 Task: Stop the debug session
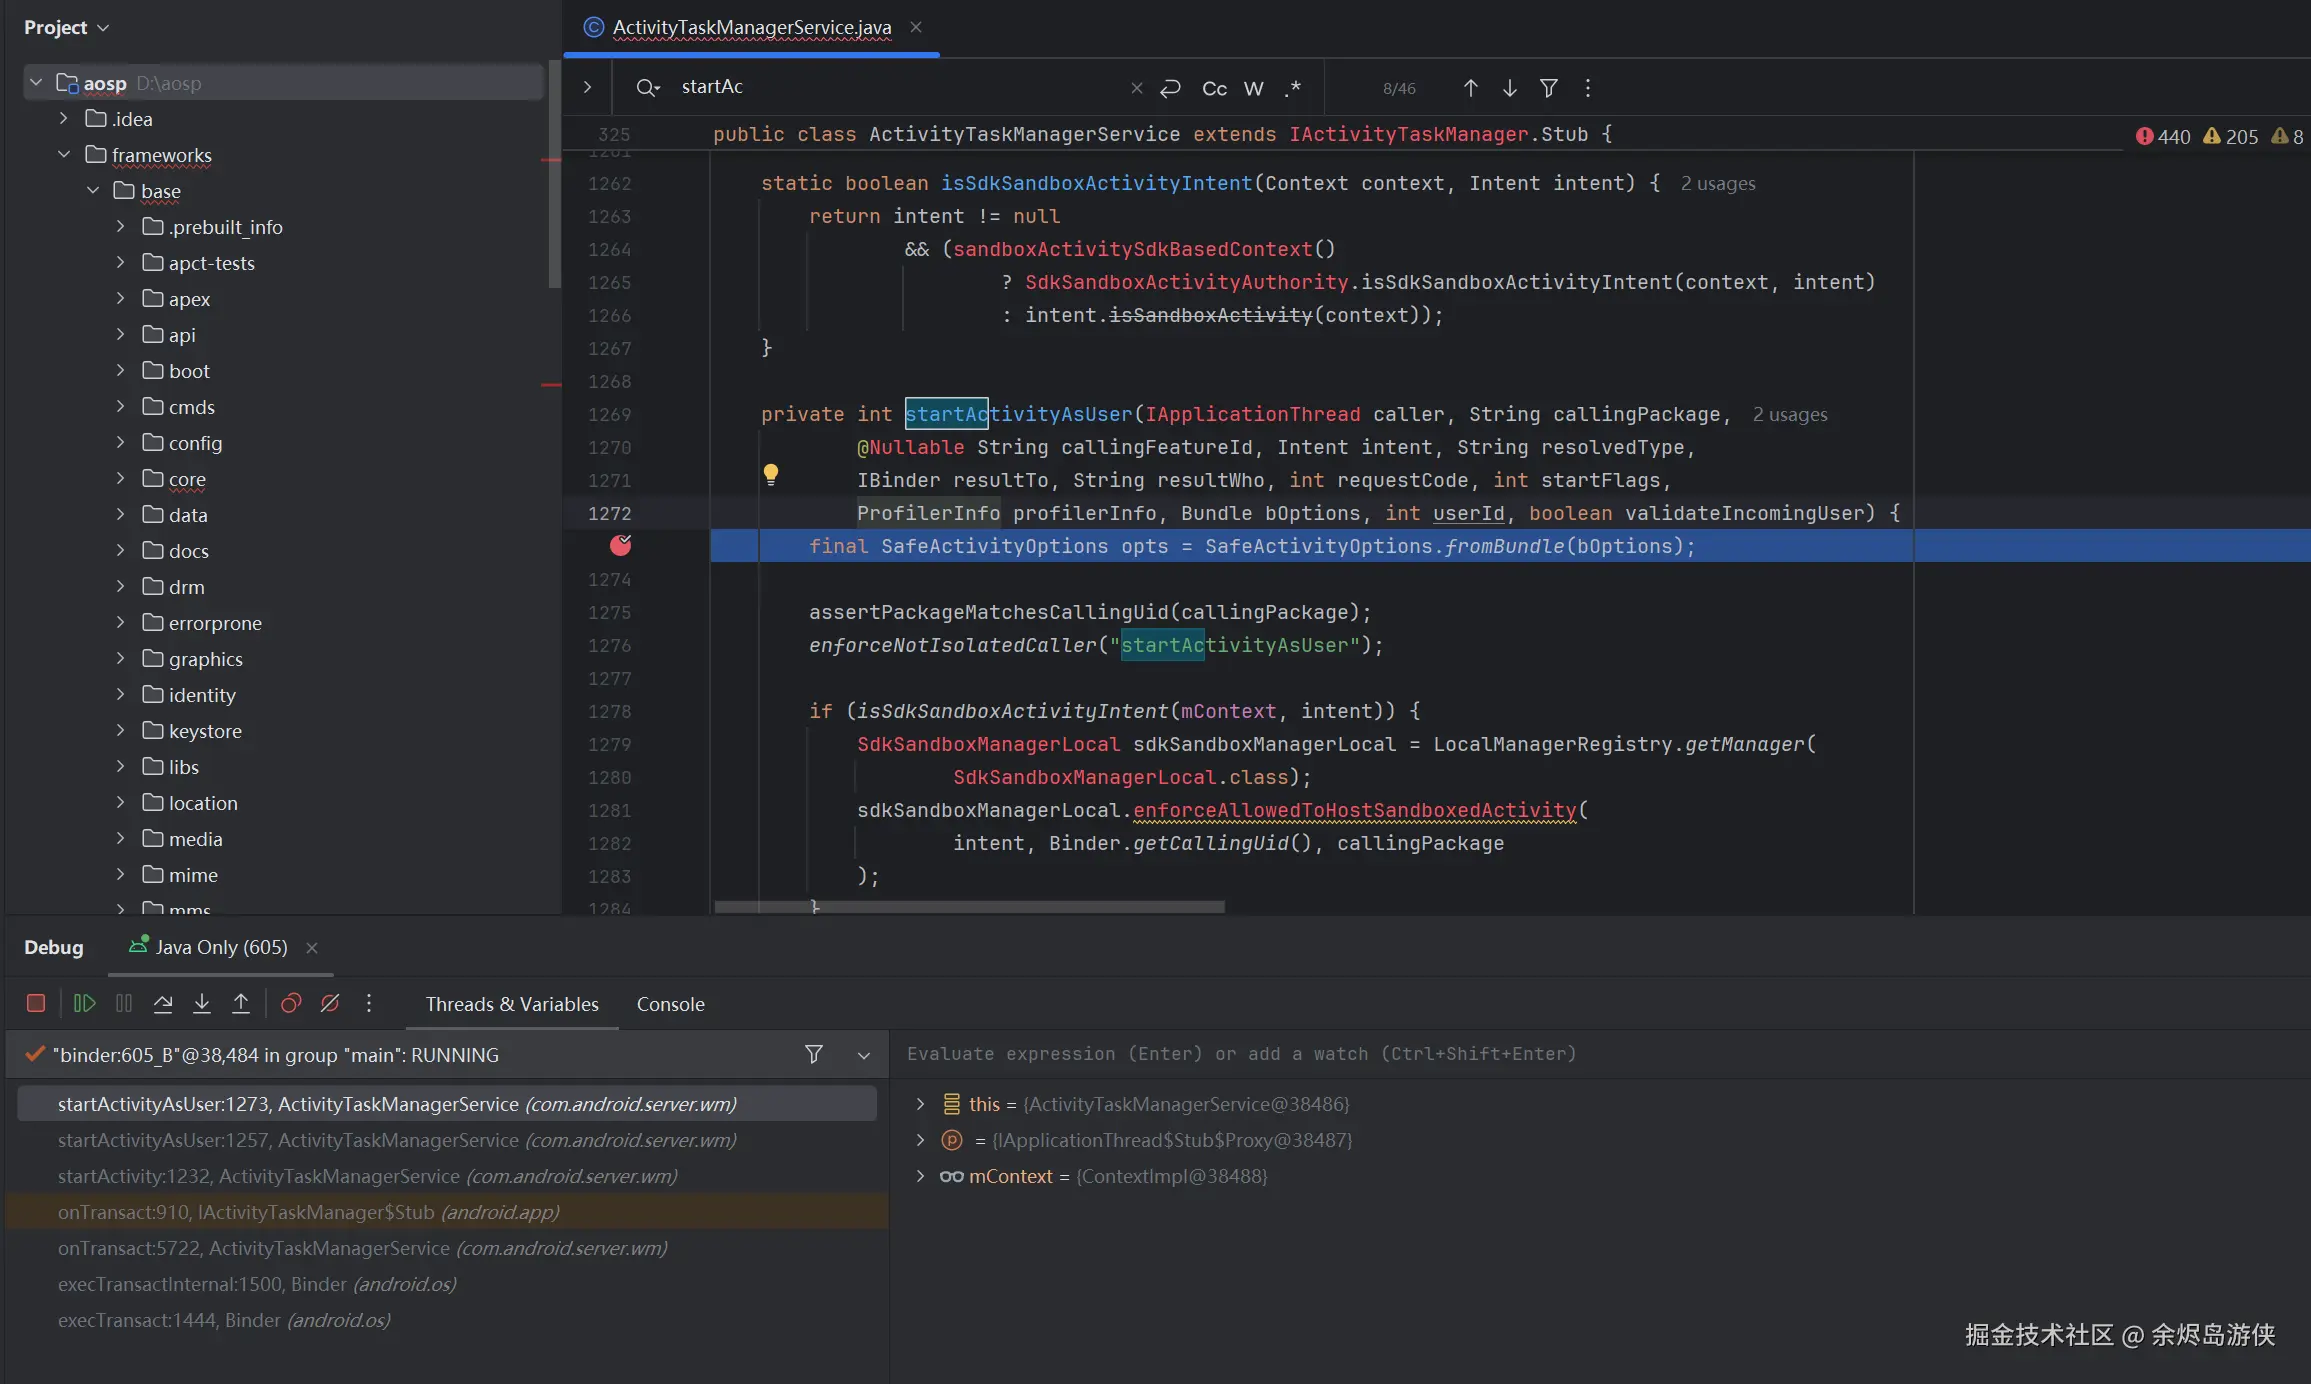pyautogui.click(x=36, y=1003)
